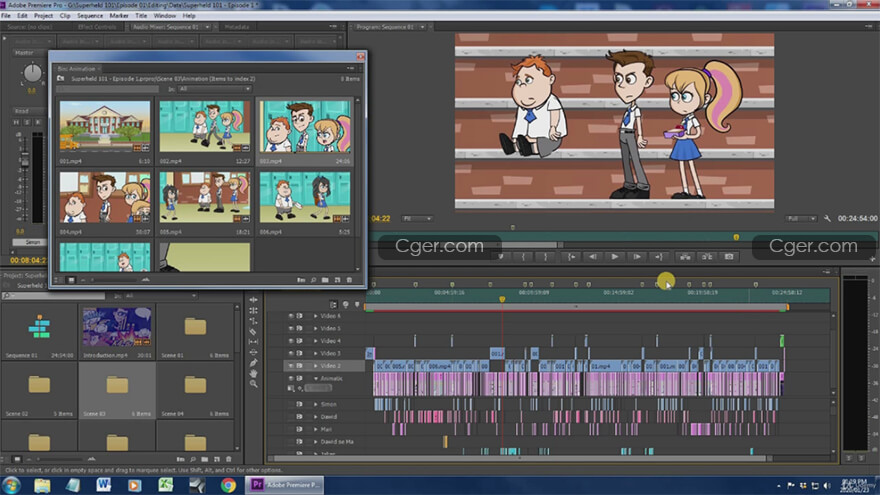The height and width of the screenshot is (495, 880).
Task: Step forward one frame in Program monitor
Action: (x=637, y=256)
